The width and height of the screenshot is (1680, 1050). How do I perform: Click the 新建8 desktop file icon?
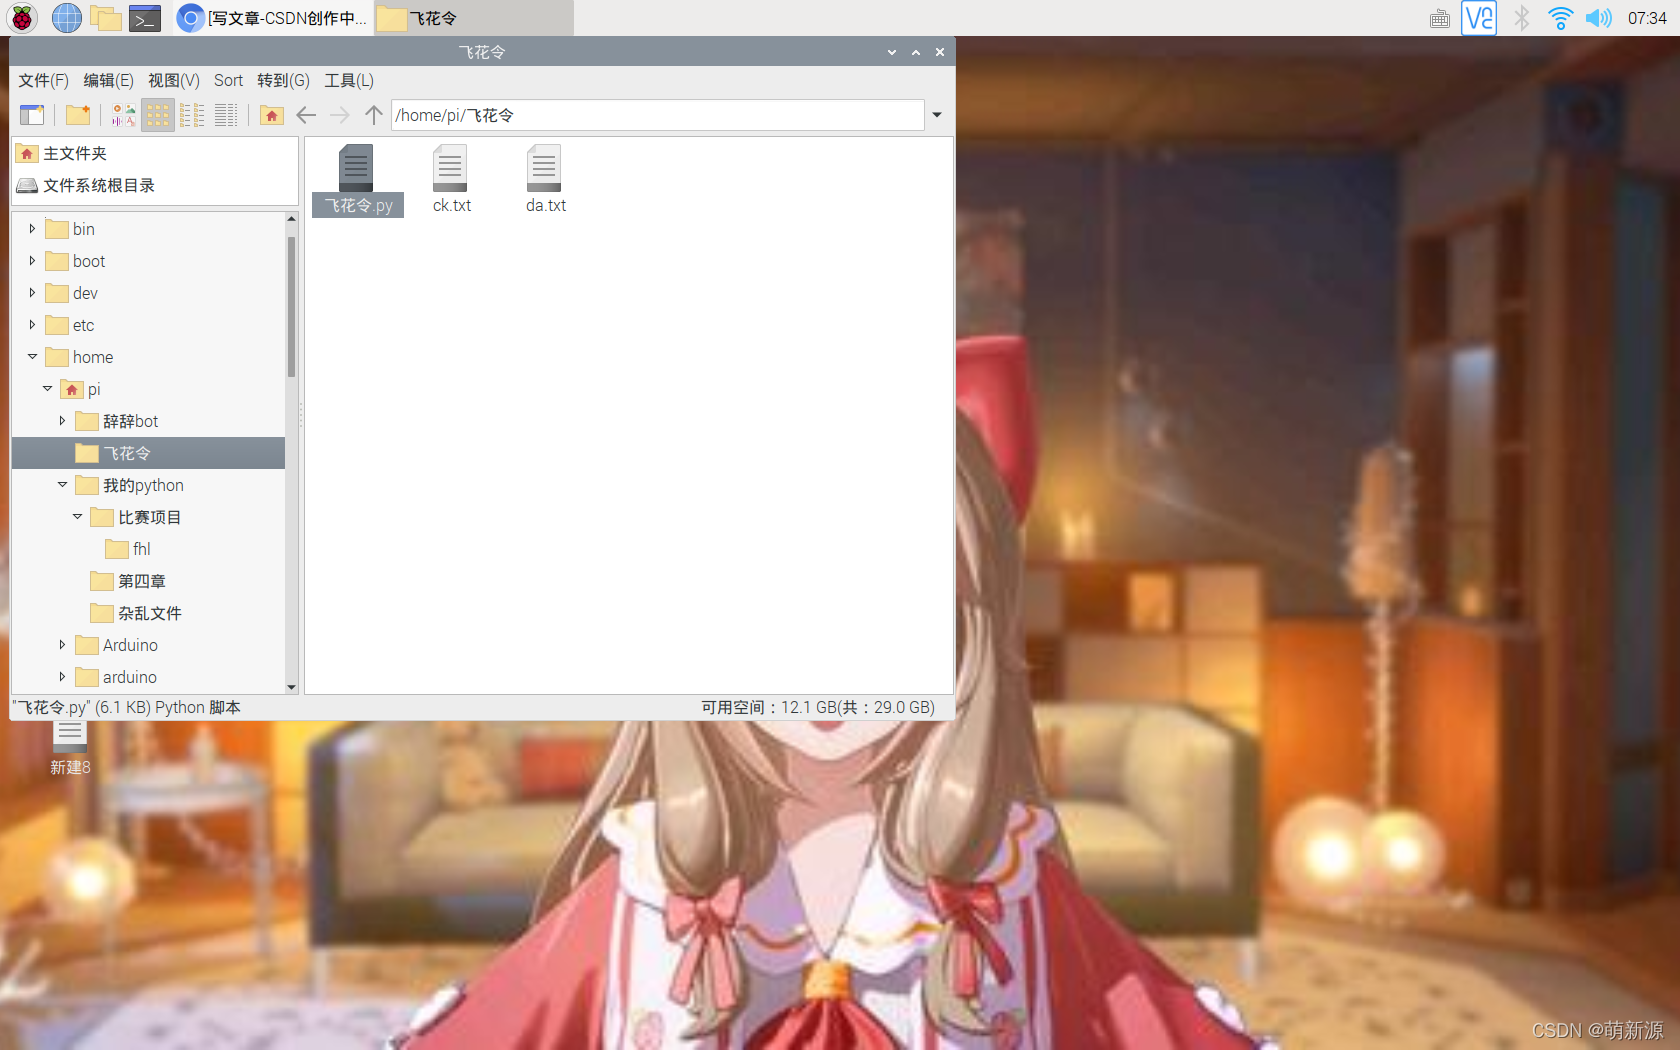pos(70,749)
